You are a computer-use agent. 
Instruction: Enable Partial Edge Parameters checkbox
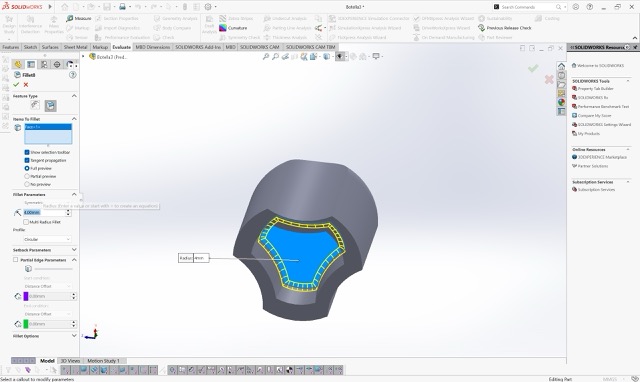[16, 260]
